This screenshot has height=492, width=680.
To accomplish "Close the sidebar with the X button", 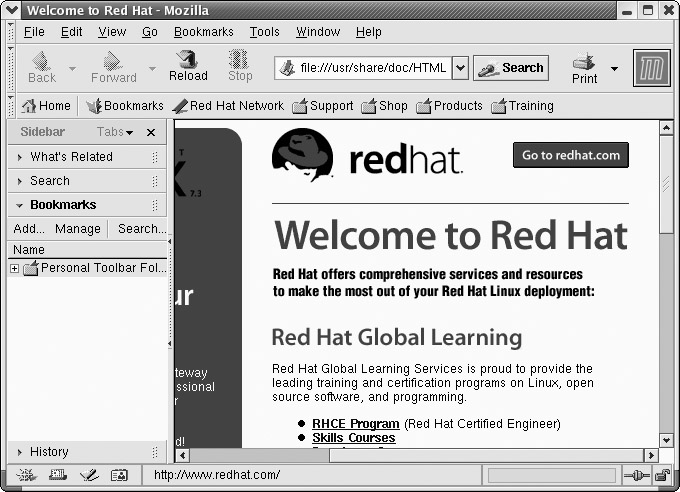I will tap(151, 132).
